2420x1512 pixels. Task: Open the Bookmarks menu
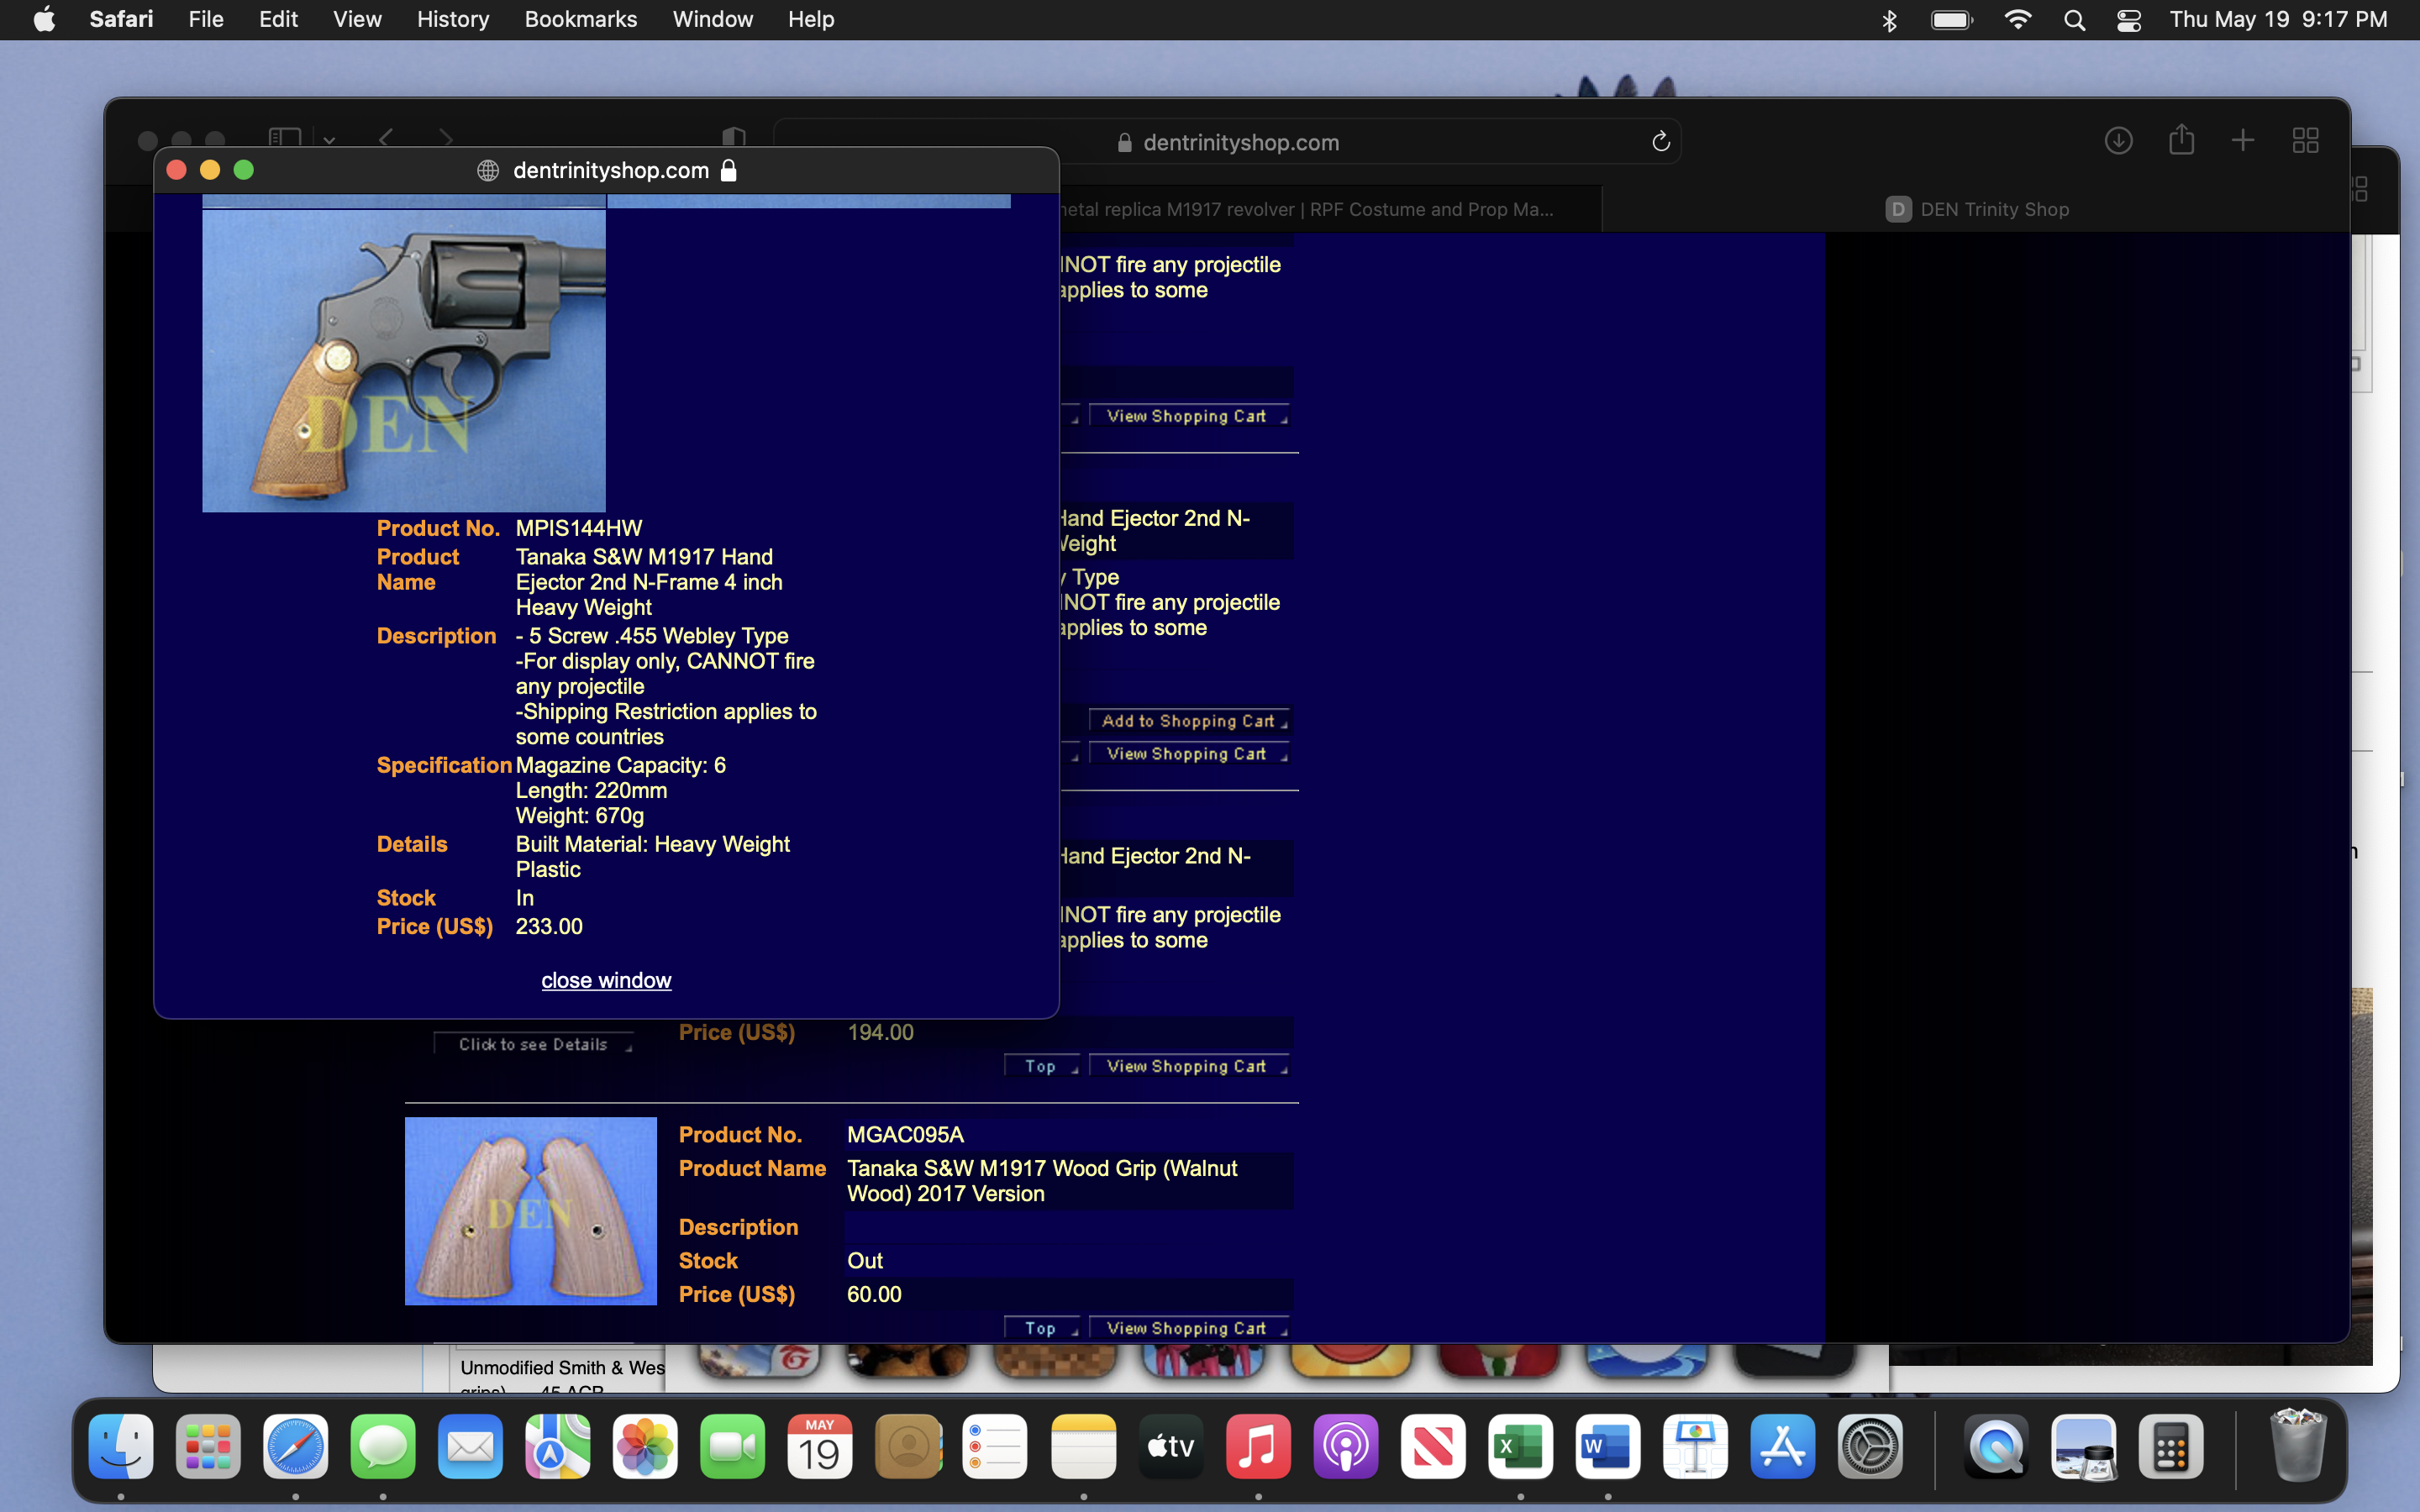(580, 19)
